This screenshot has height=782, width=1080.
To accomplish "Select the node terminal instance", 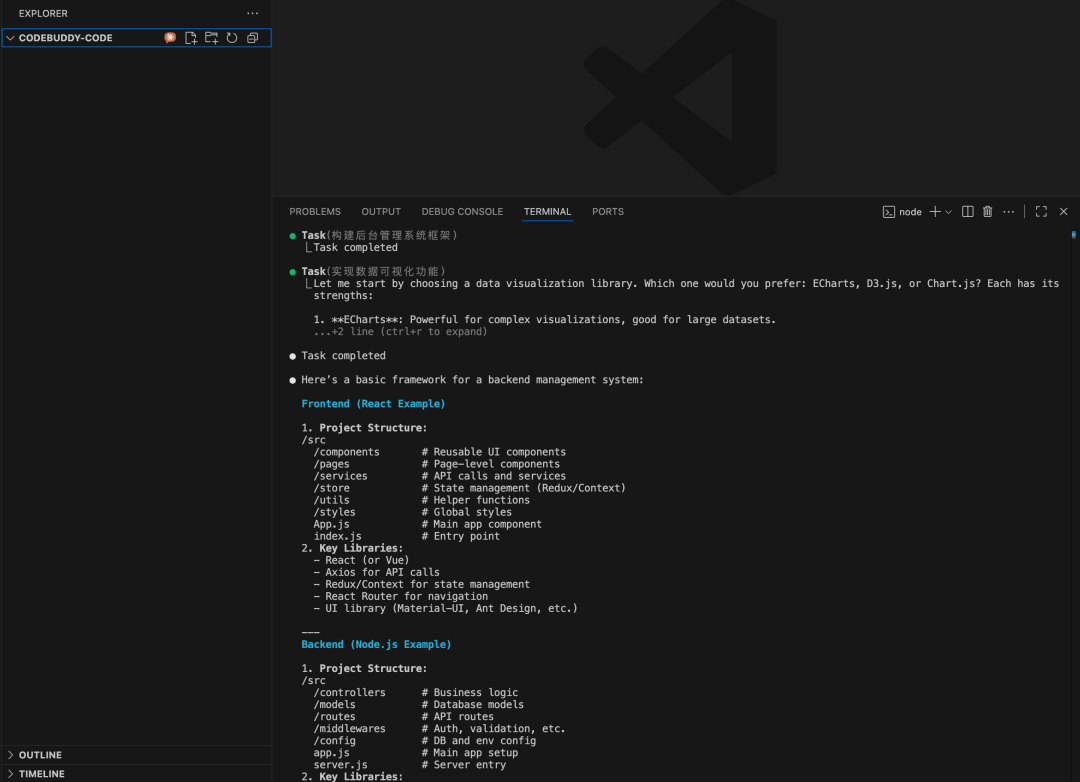I will 902,212.
